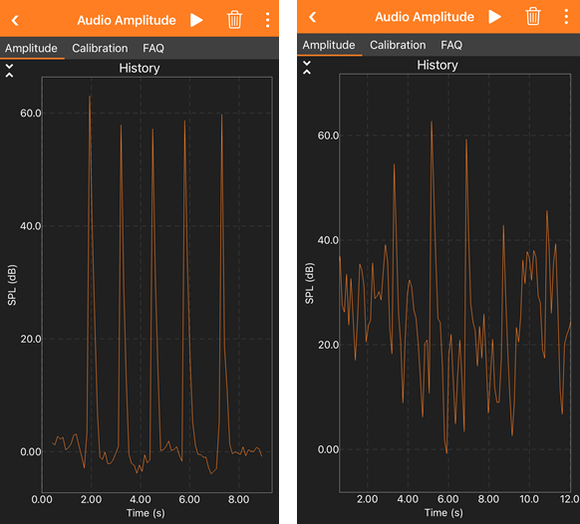Click right graph's Time (s) axis label
The image size is (580, 524).
coord(444,513)
